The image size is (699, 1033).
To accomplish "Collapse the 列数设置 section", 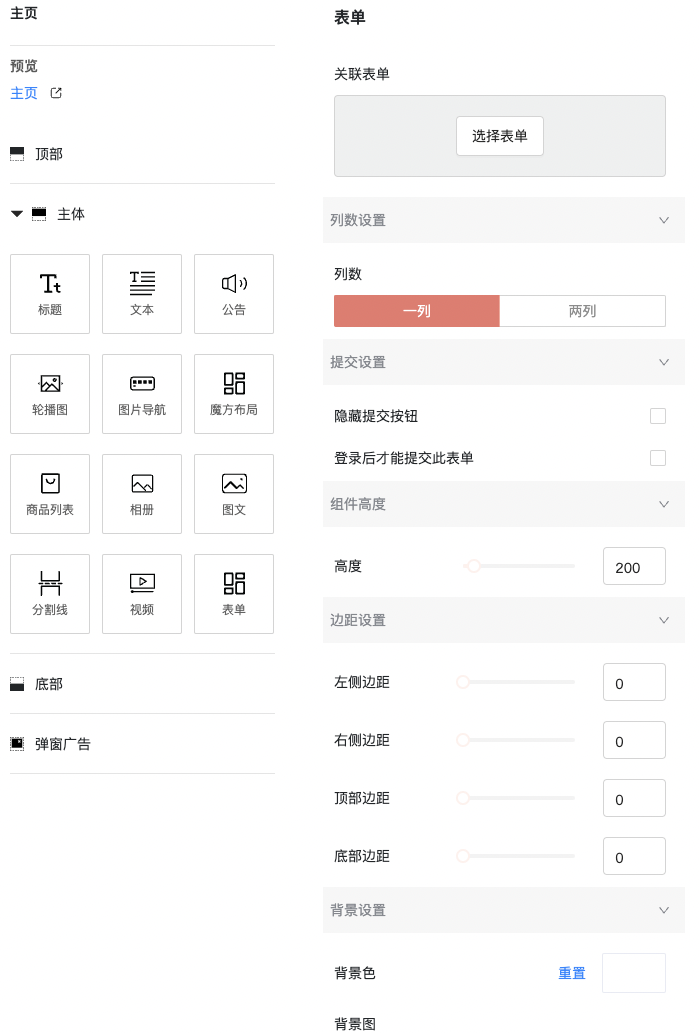I will click(504, 220).
